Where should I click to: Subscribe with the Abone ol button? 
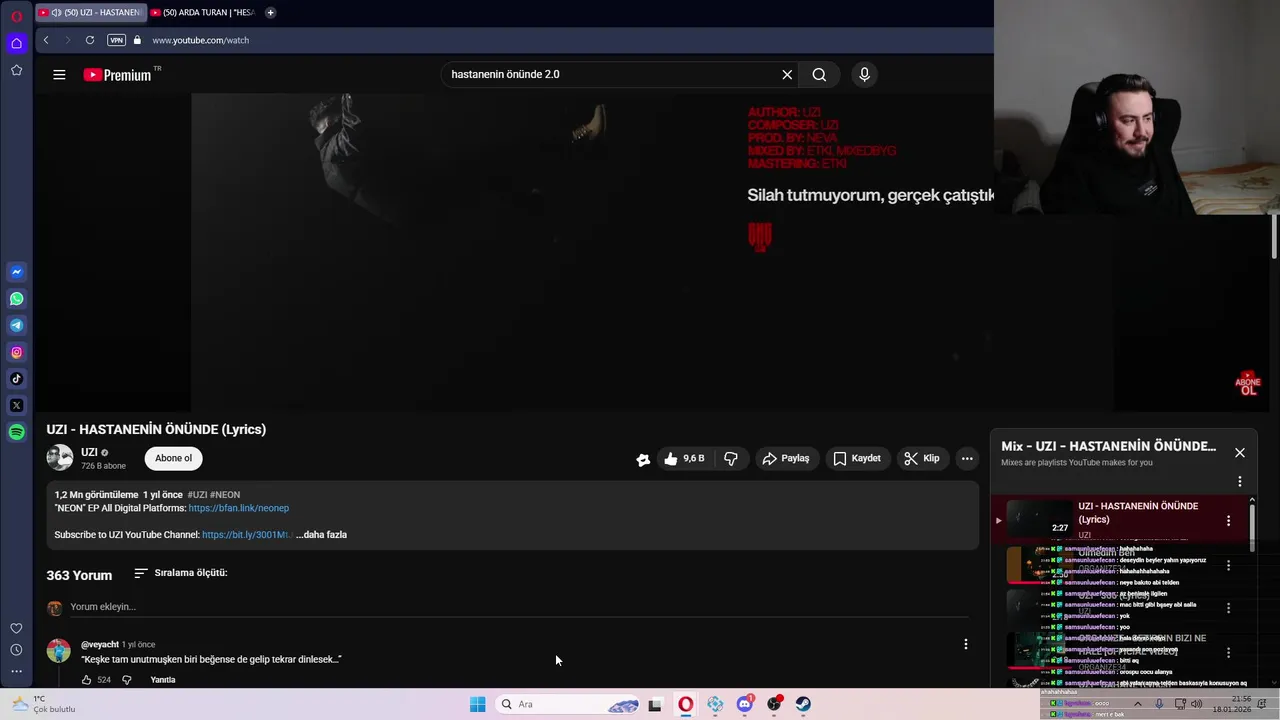173,458
